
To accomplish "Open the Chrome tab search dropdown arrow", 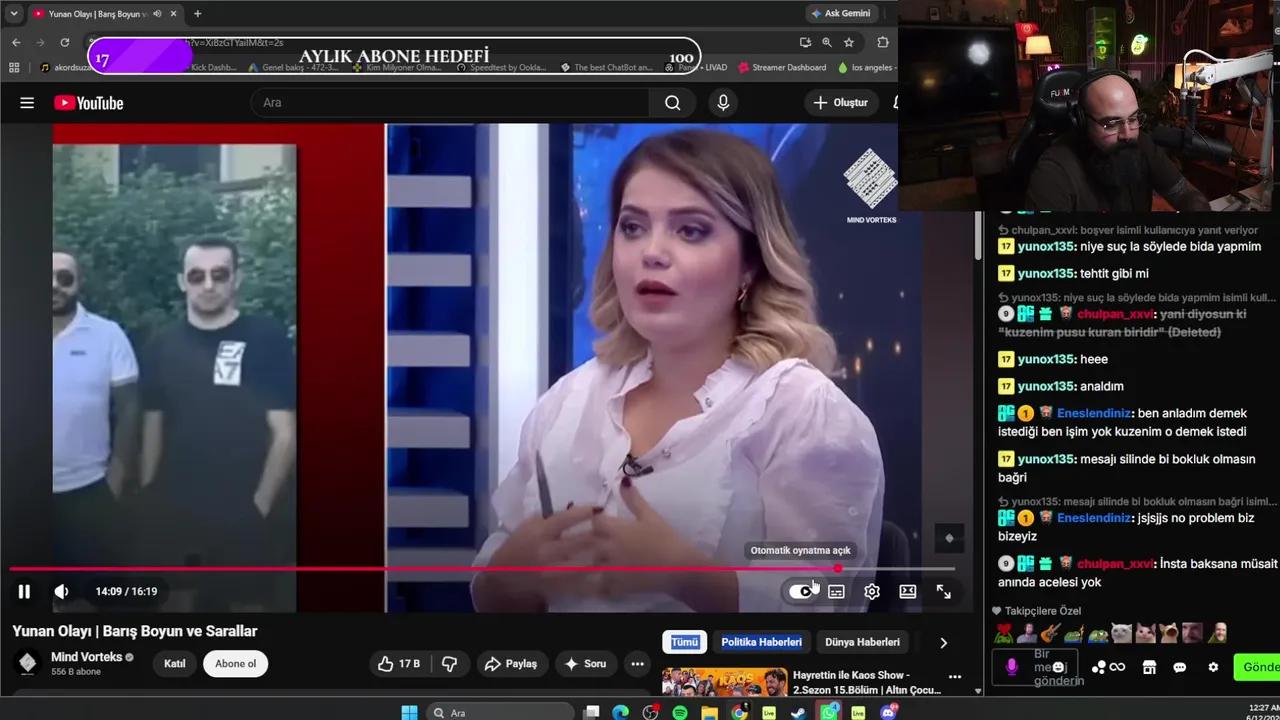I will click(x=14, y=14).
